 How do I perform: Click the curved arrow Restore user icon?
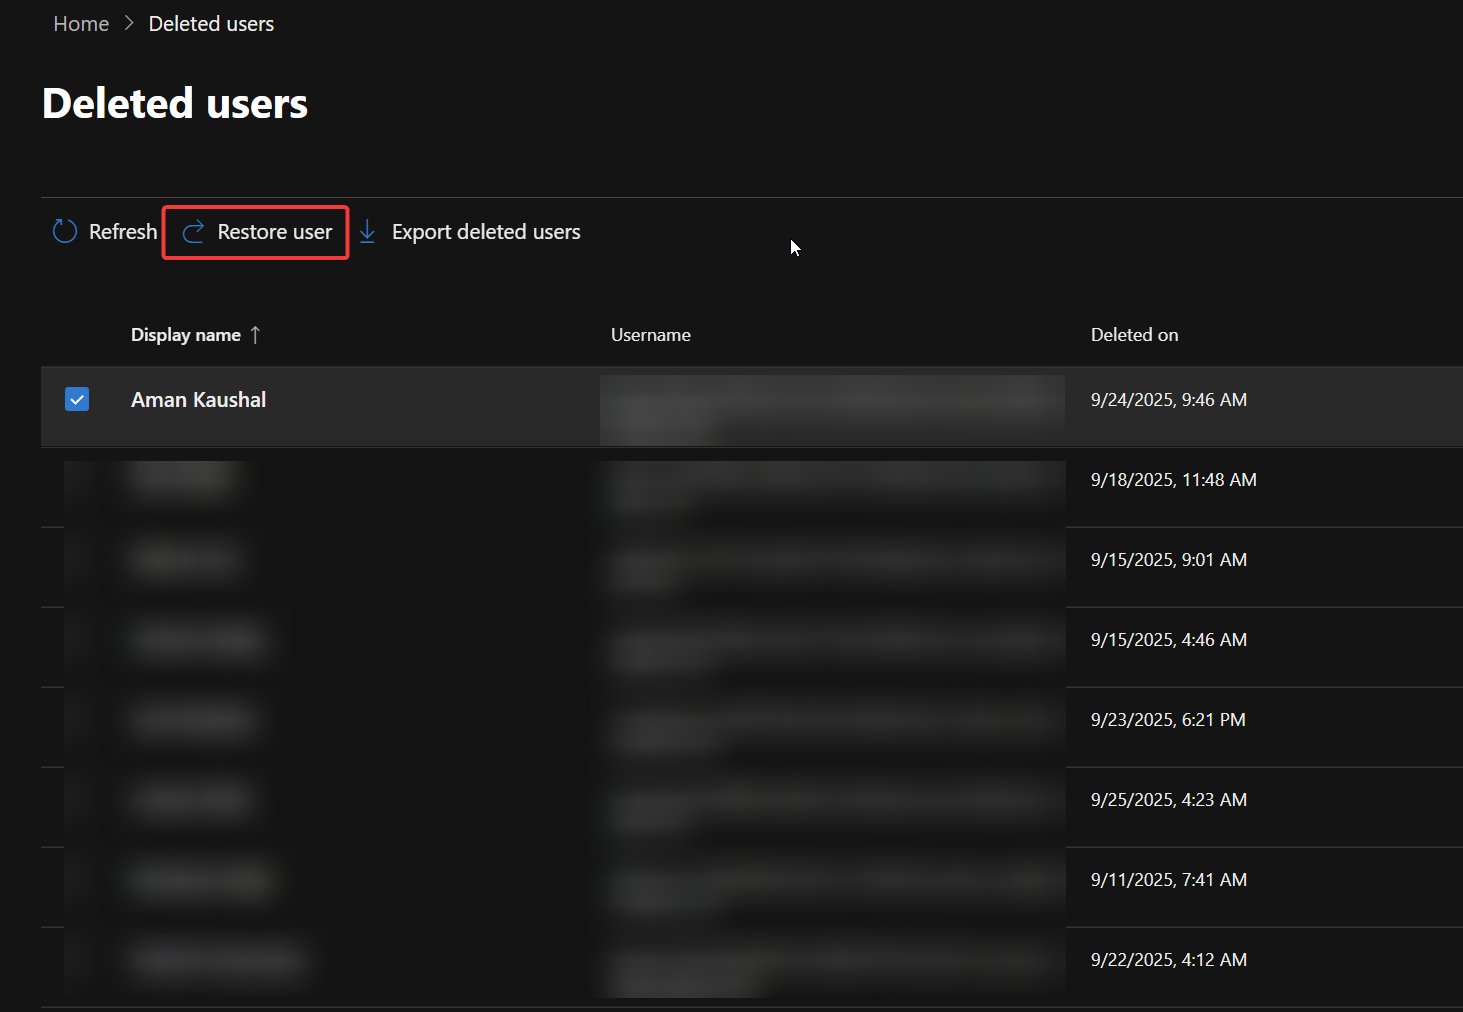click(193, 232)
